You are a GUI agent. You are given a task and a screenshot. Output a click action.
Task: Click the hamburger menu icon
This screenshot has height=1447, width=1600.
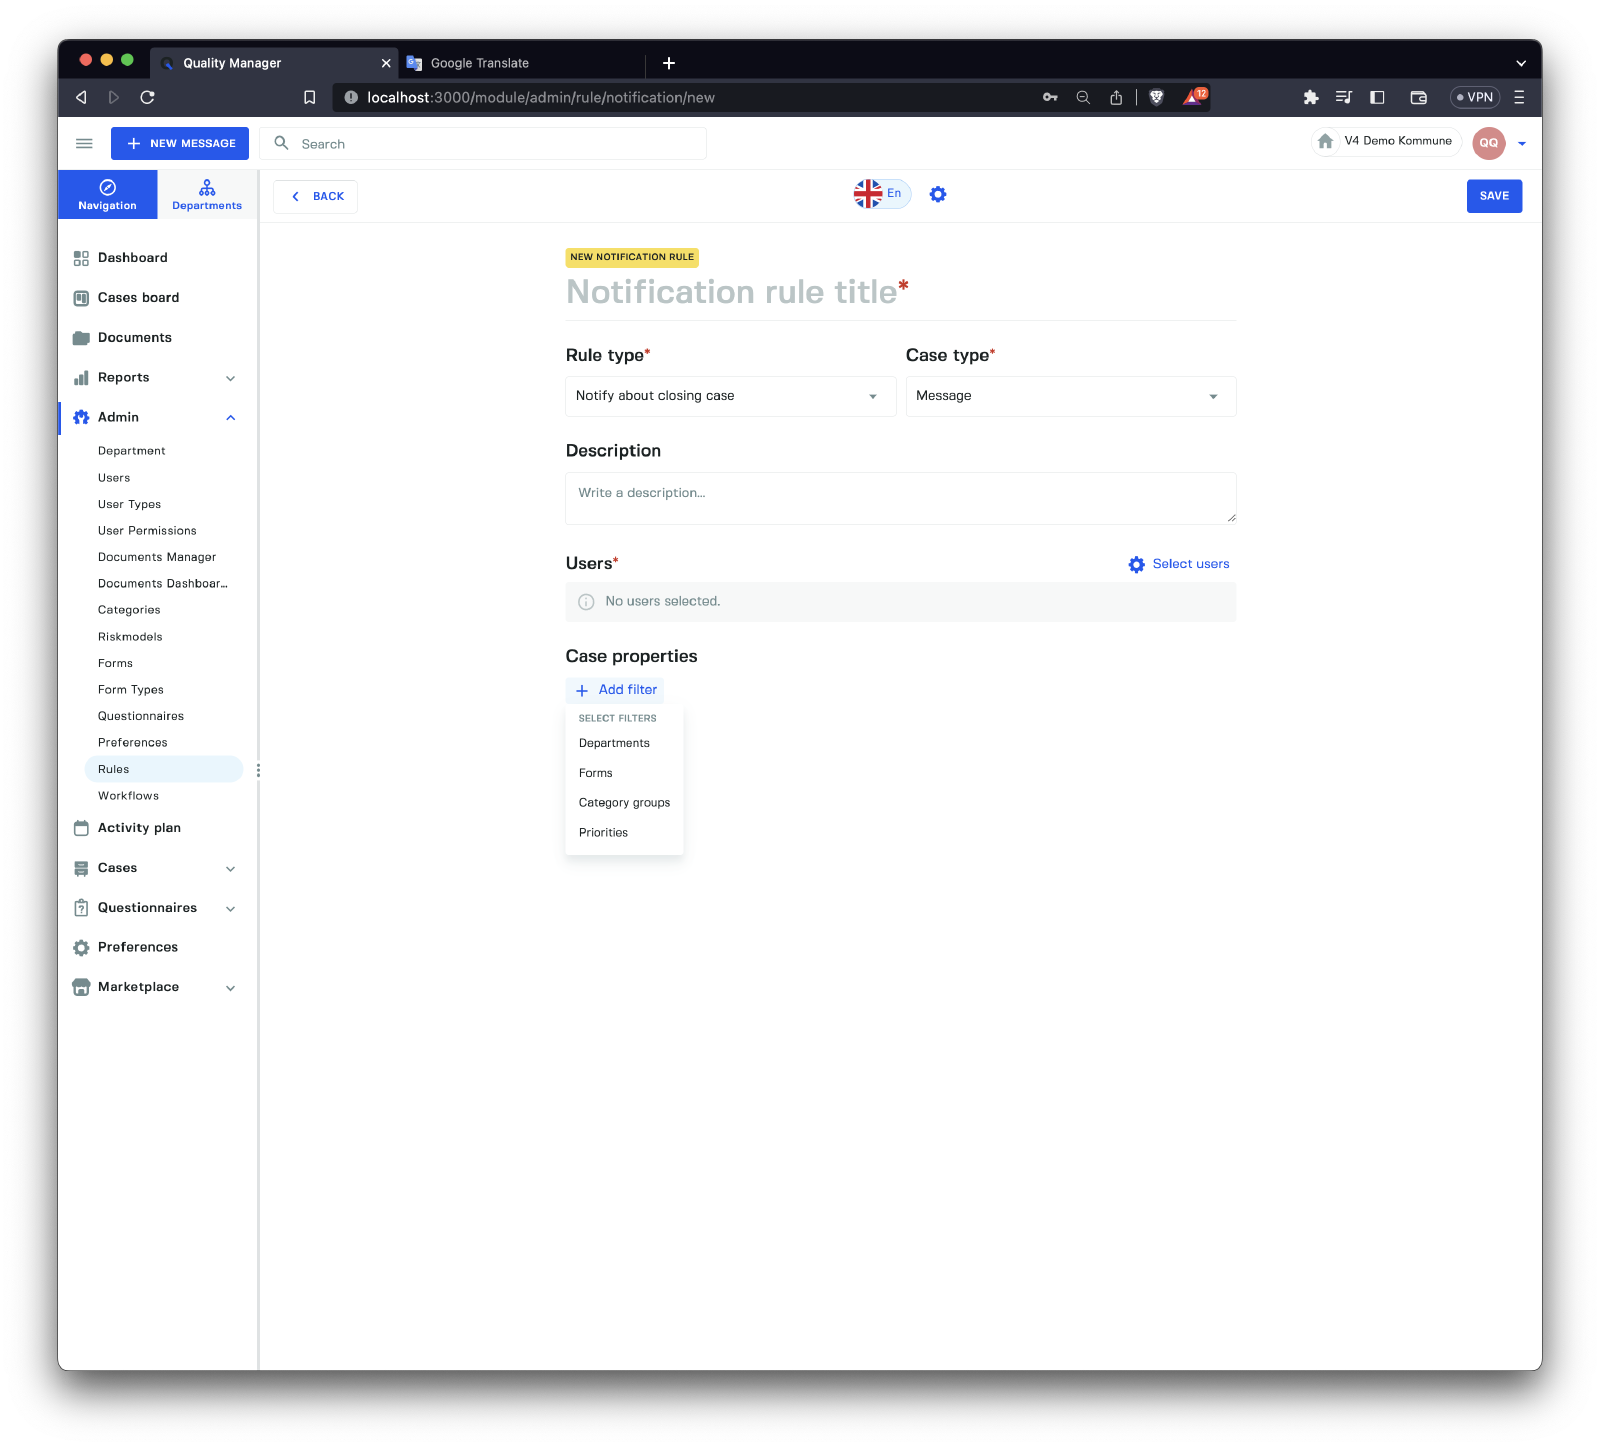(x=84, y=144)
